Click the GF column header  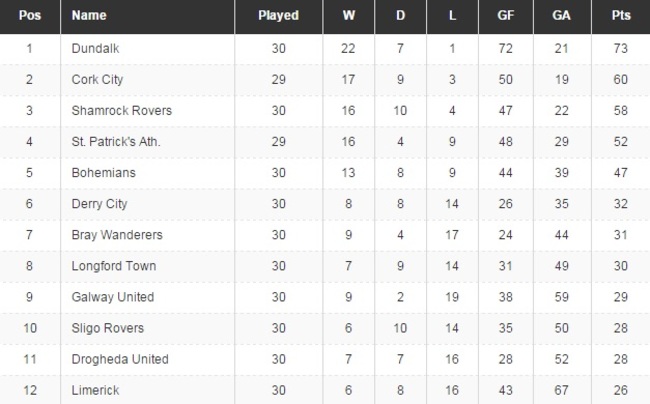point(506,16)
